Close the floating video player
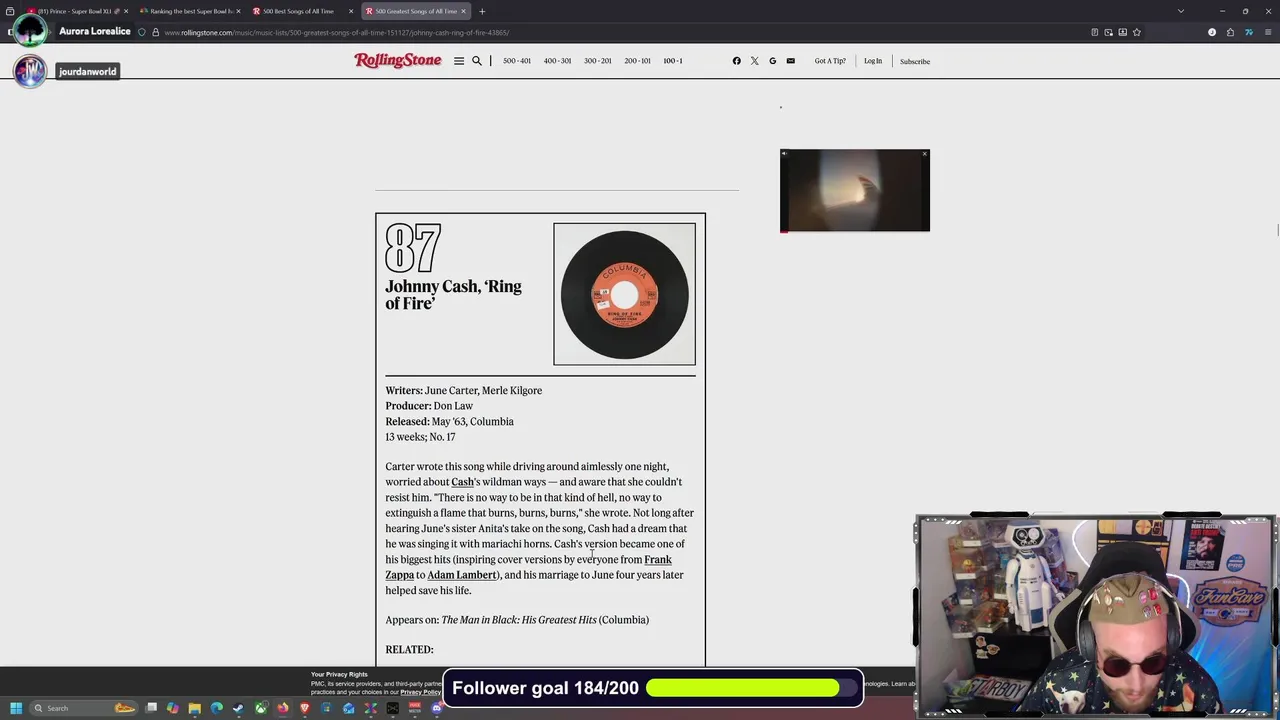This screenshot has width=1280, height=720. 925,154
